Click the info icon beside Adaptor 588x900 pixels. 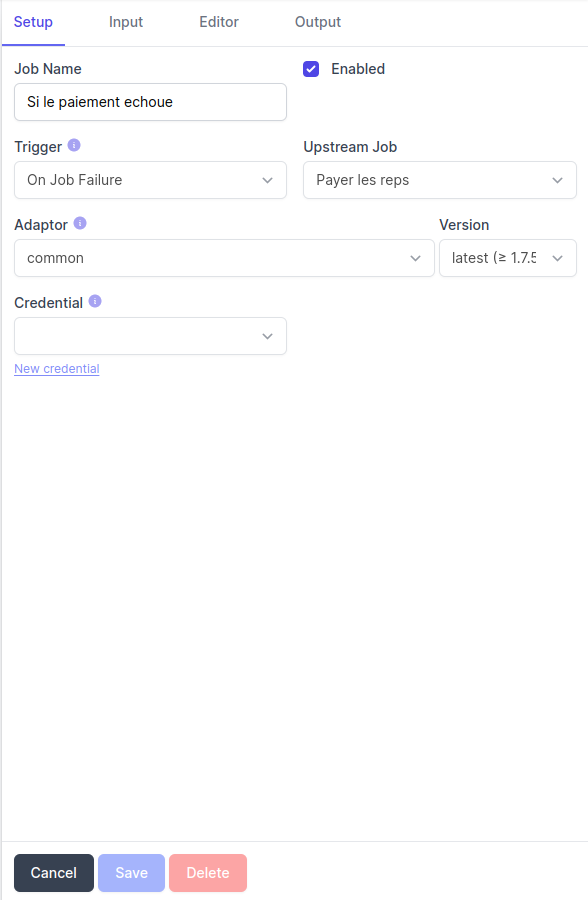[79, 224]
